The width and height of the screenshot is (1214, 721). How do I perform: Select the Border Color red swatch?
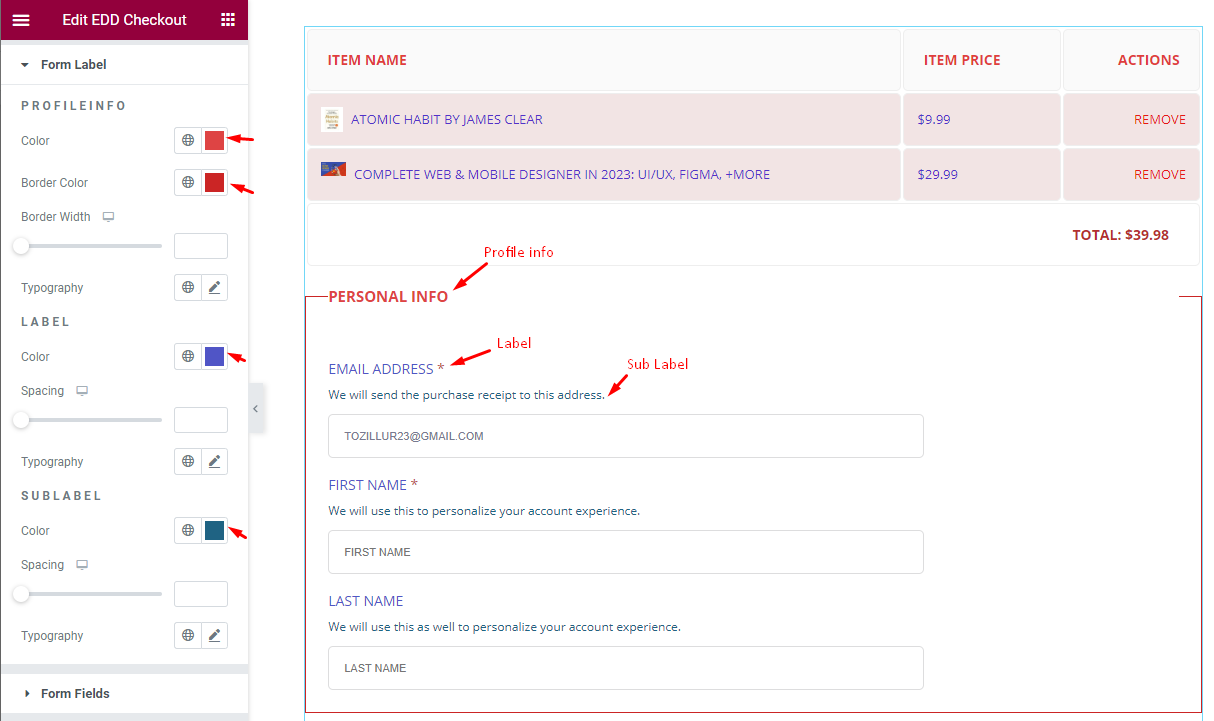pyautogui.click(x=214, y=182)
